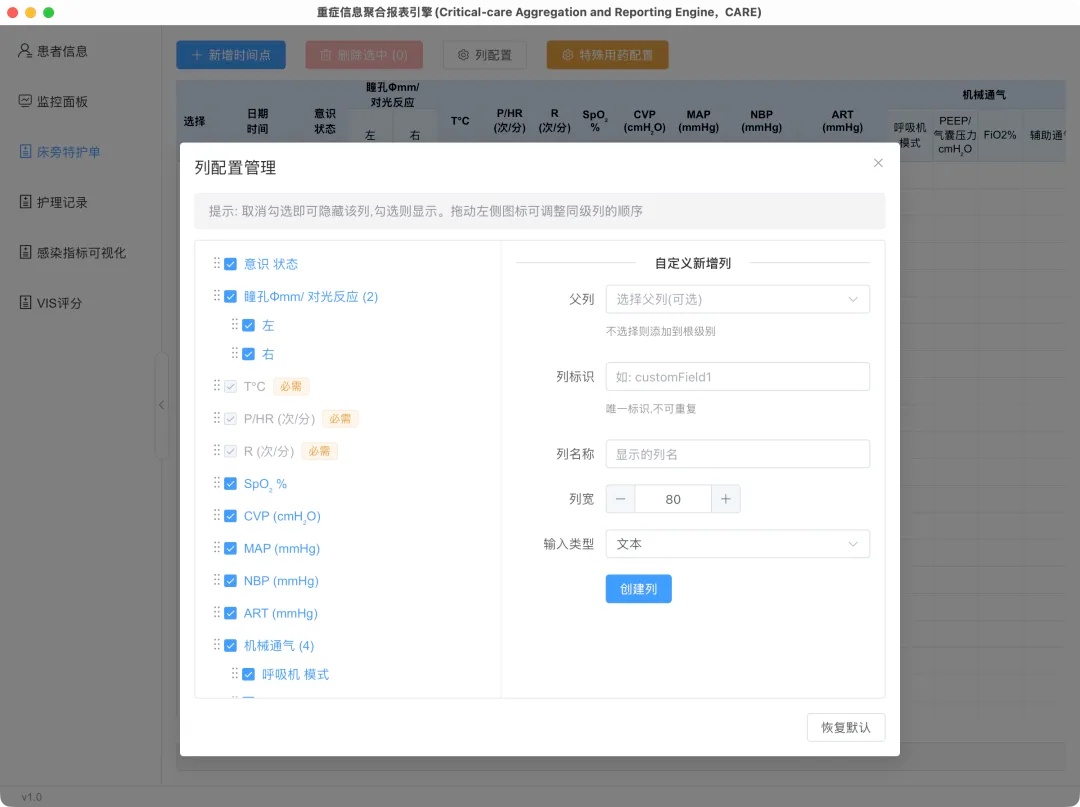Image resolution: width=1080 pixels, height=807 pixels.
Task: Click the drag handle for SpO2 %
Action: coord(216,482)
